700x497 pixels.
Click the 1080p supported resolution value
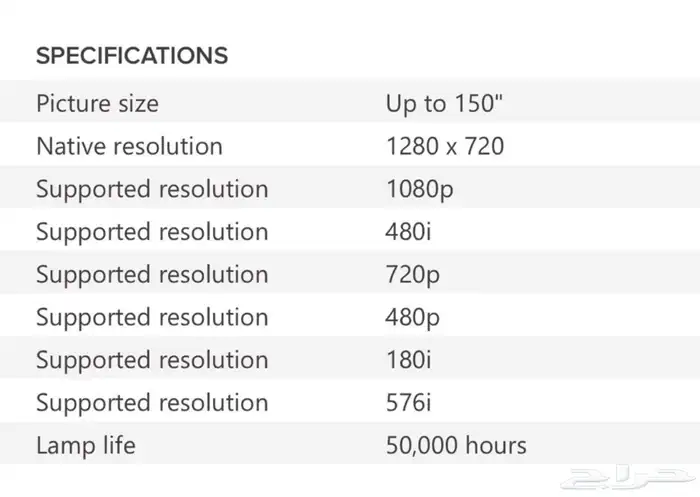pyautogui.click(x=420, y=189)
